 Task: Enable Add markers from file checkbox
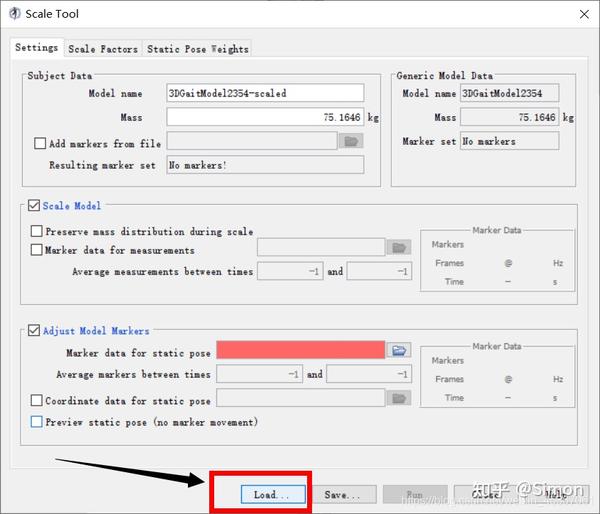point(40,144)
